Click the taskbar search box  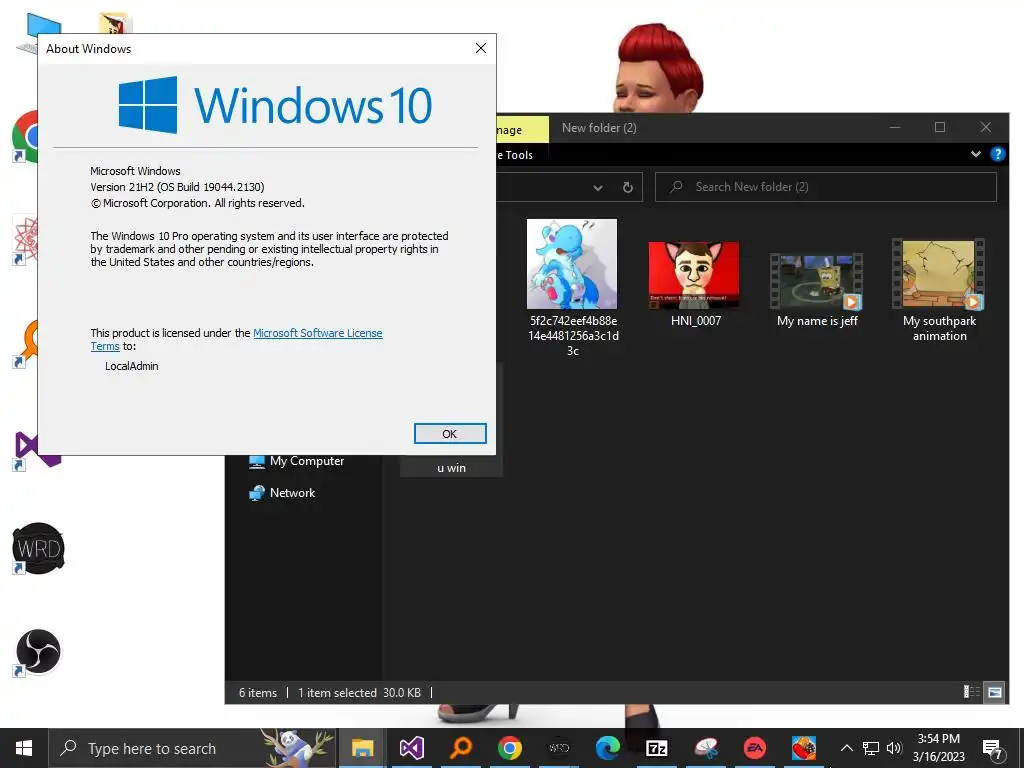pos(193,748)
